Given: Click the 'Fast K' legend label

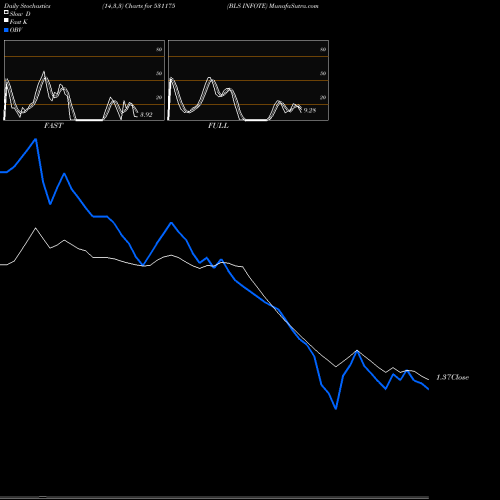Looking at the screenshot, I should [x=19, y=22].
